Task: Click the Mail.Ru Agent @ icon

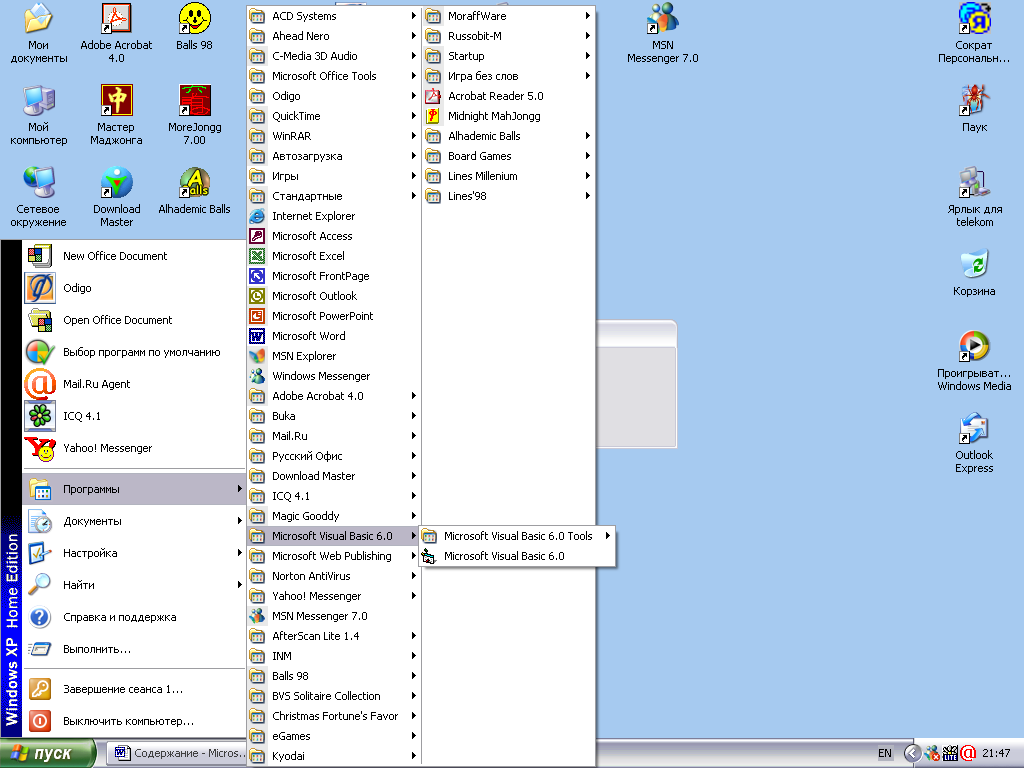Action: (40, 384)
